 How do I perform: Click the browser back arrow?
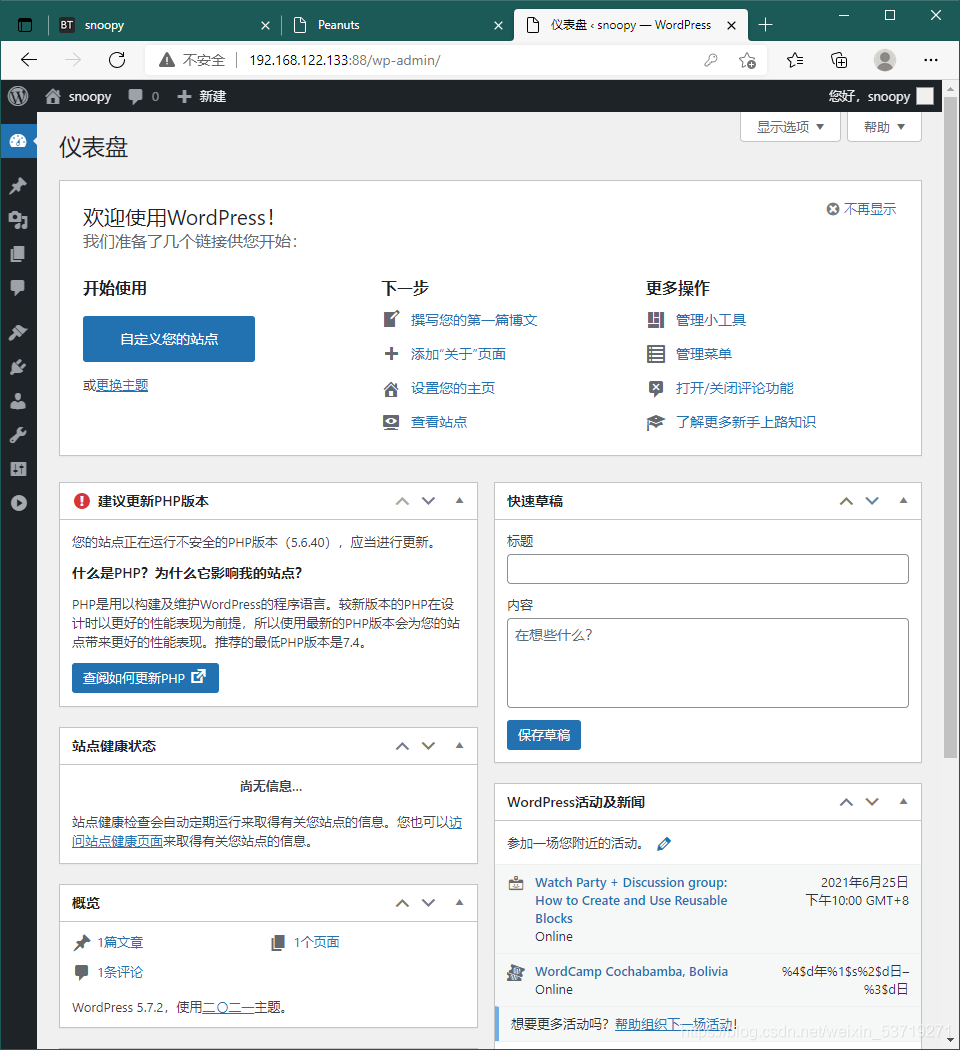coord(29,60)
